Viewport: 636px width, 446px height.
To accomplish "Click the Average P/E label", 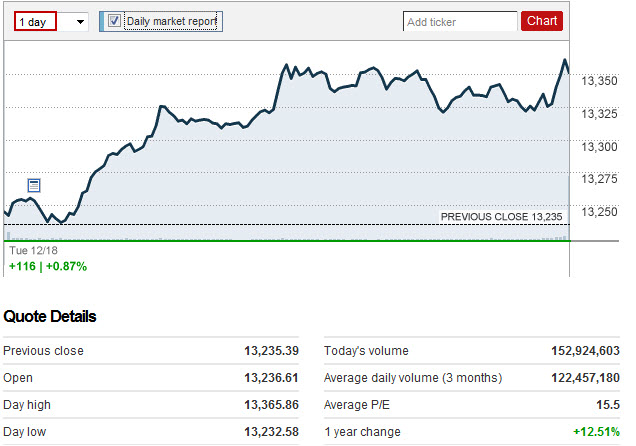I will tap(357, 405).
